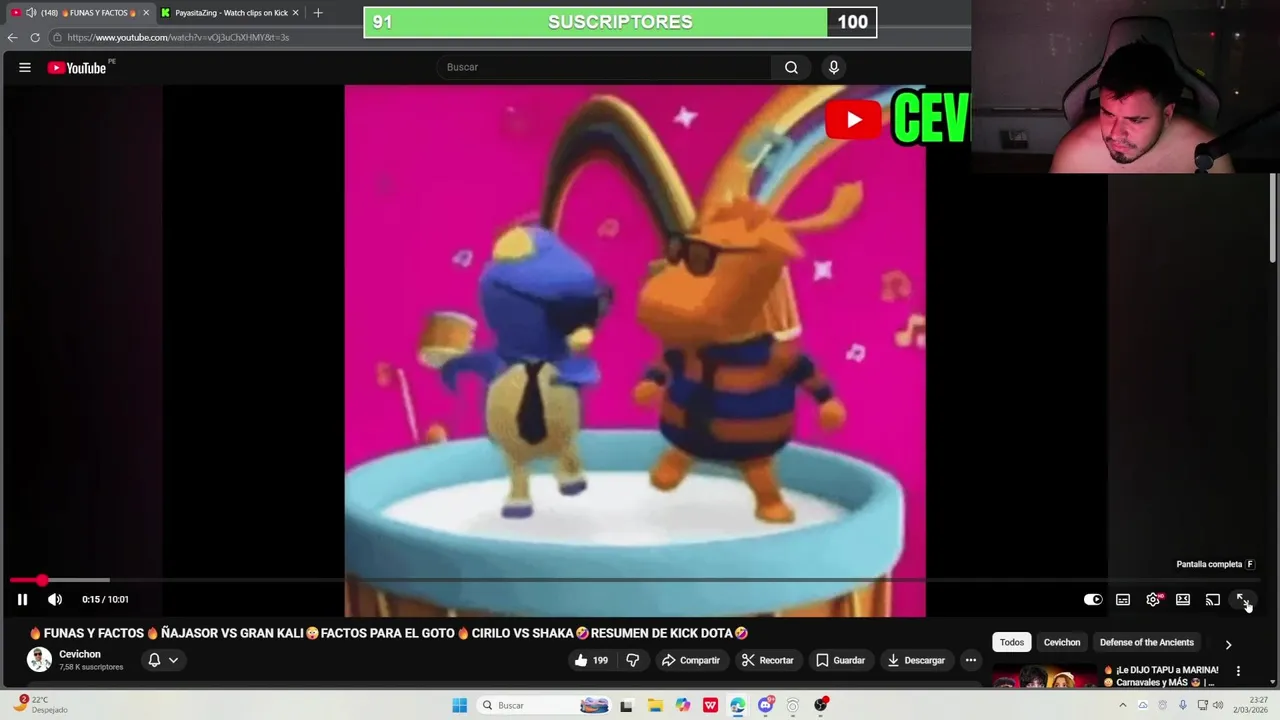Open the Cevichon channel avatar
This screenshot has height=720, width=1280.
click(x=39, y=659)
